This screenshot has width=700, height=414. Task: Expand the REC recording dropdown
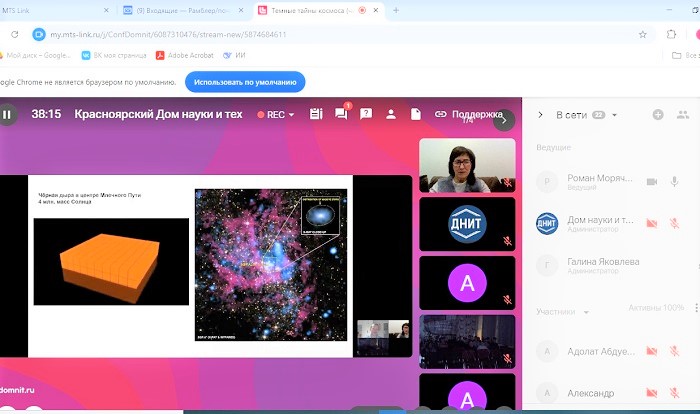(x=292, y=115)
